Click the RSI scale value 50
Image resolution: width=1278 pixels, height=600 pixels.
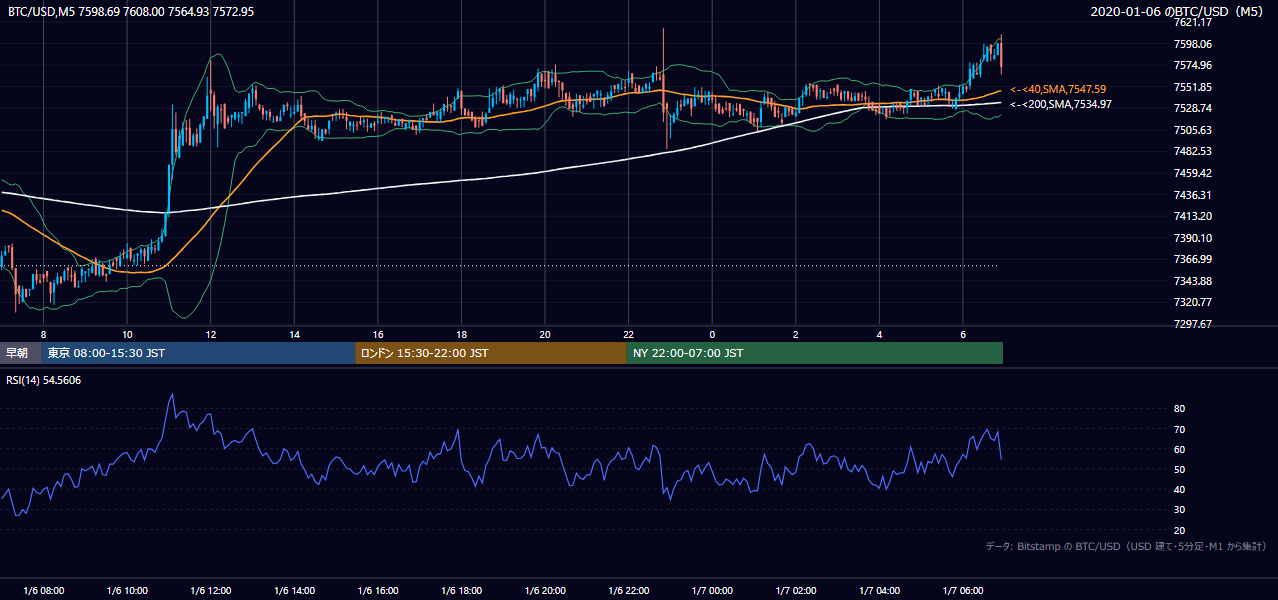coord(1179,469)
